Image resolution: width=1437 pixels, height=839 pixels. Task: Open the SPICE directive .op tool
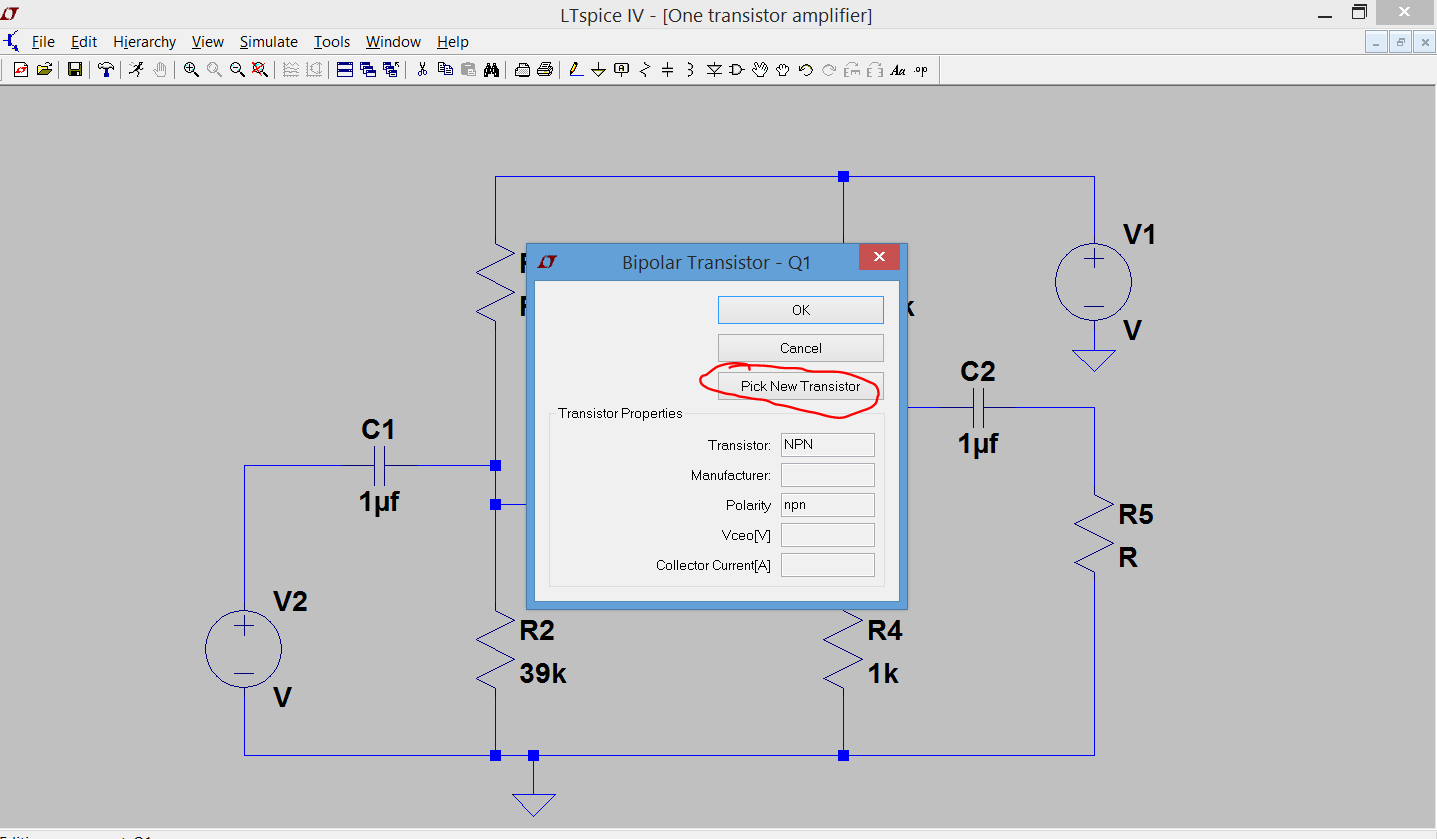(921, 70)
